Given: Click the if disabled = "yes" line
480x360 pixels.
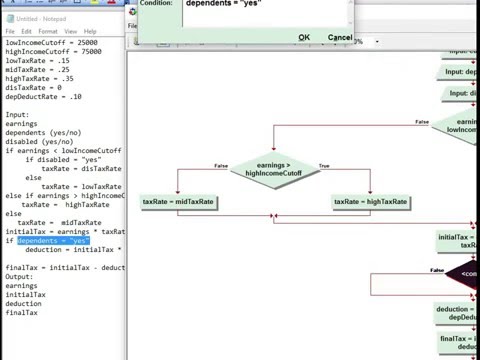Looking at the screenshot, I should (x=63, y=160).
